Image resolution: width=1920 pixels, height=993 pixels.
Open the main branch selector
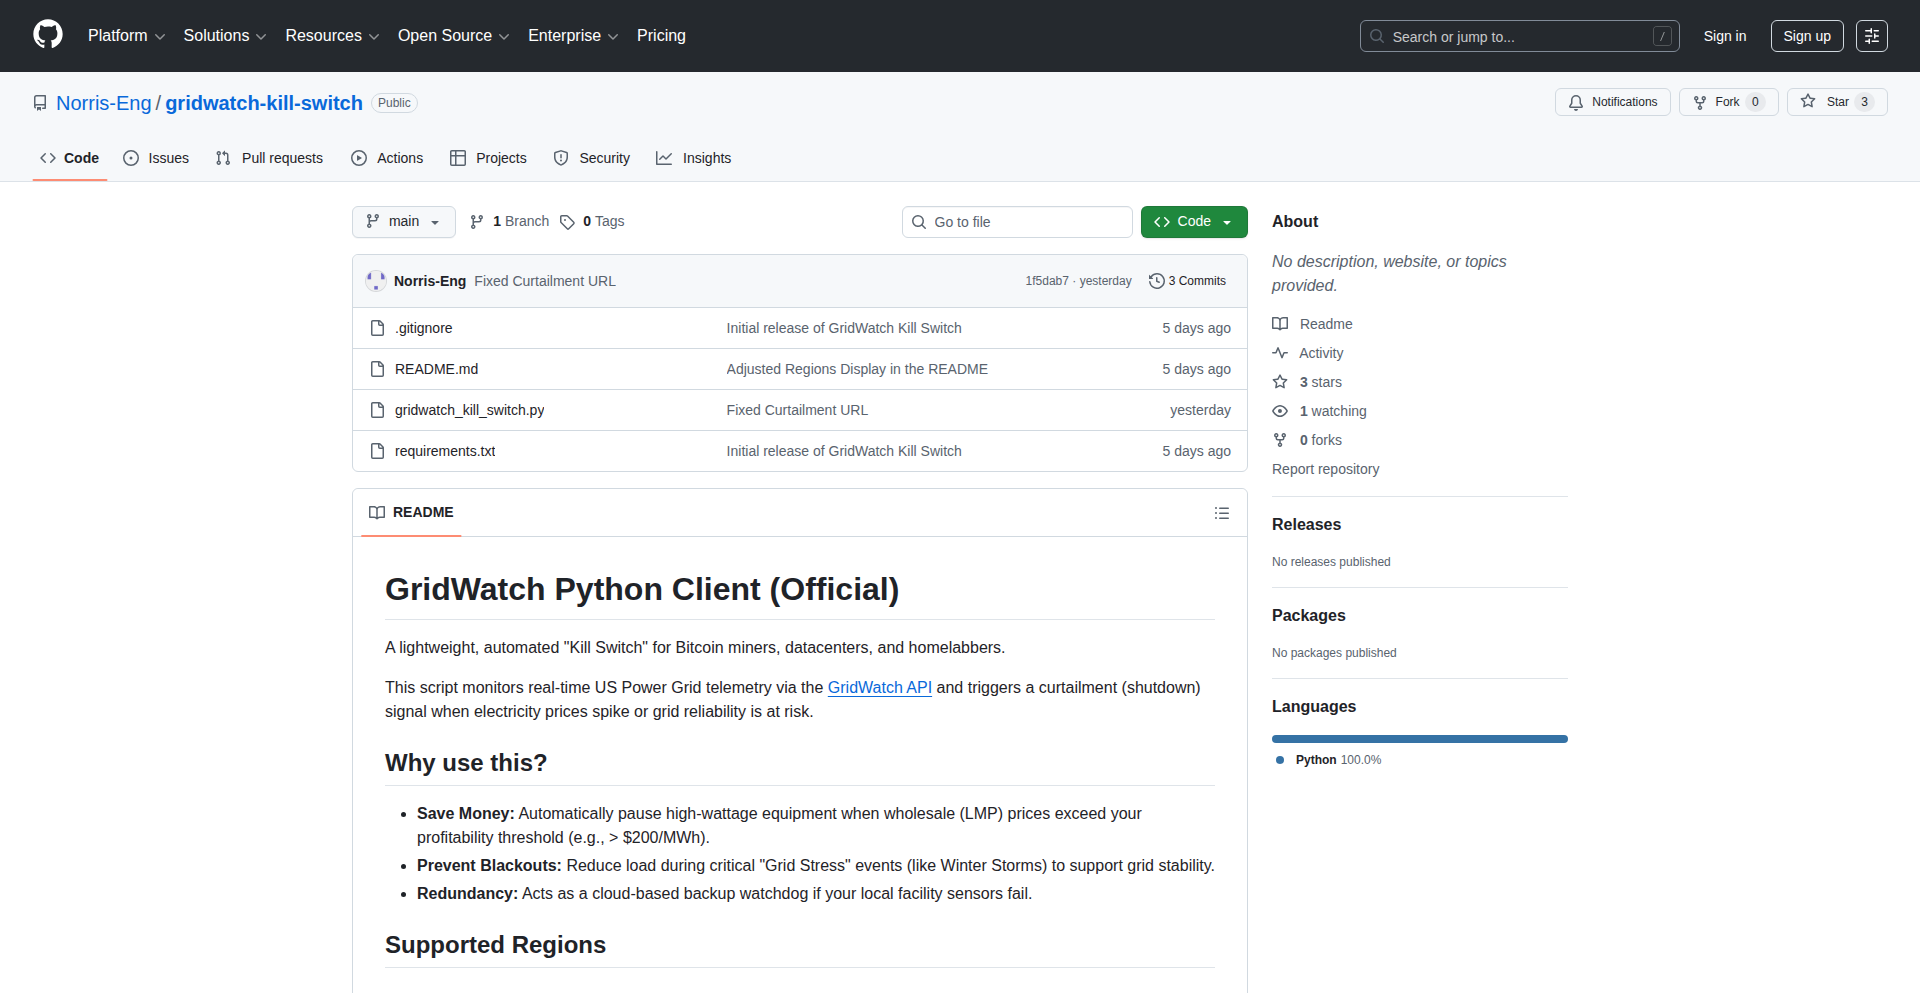(x=403, y=221)
